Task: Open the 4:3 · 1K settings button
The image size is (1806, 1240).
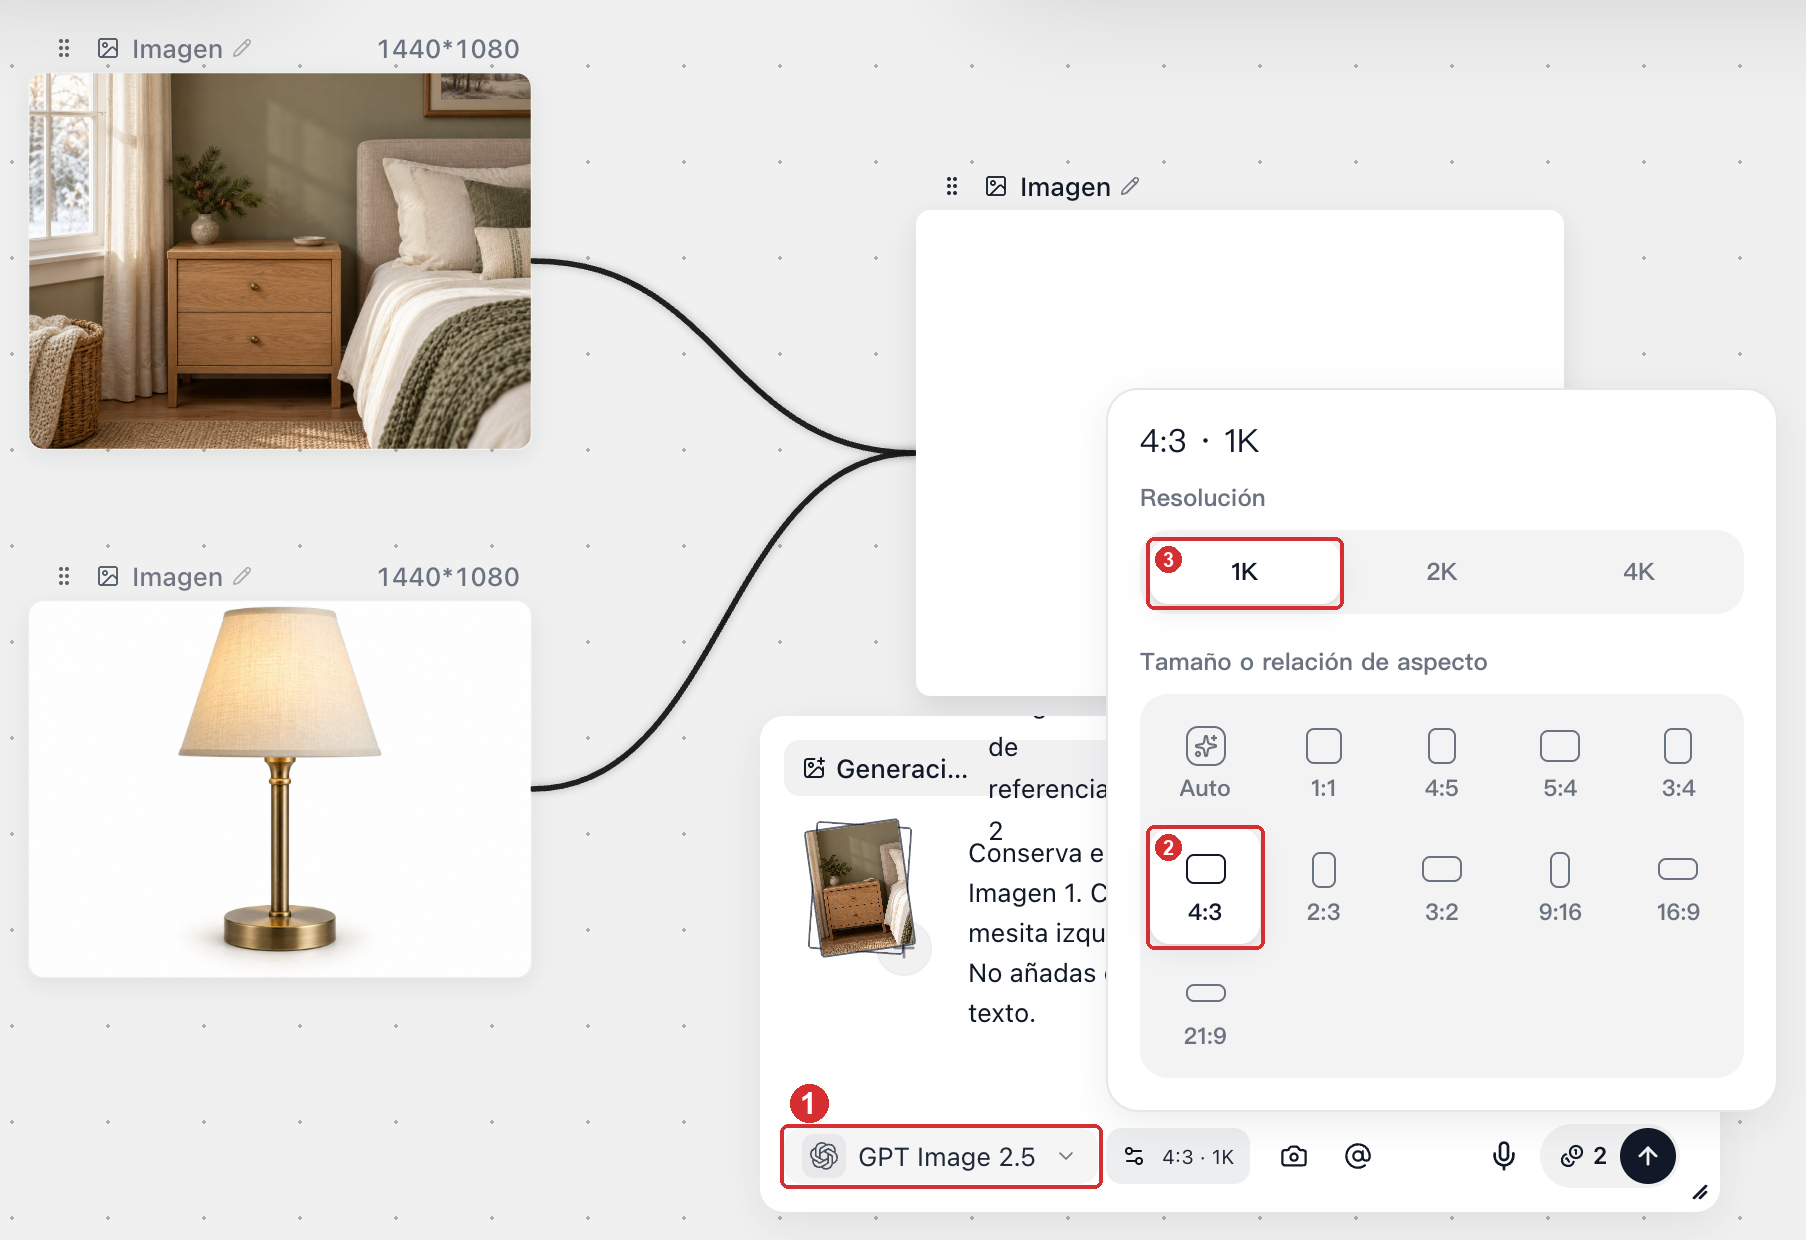Action: (1179, 1157)
